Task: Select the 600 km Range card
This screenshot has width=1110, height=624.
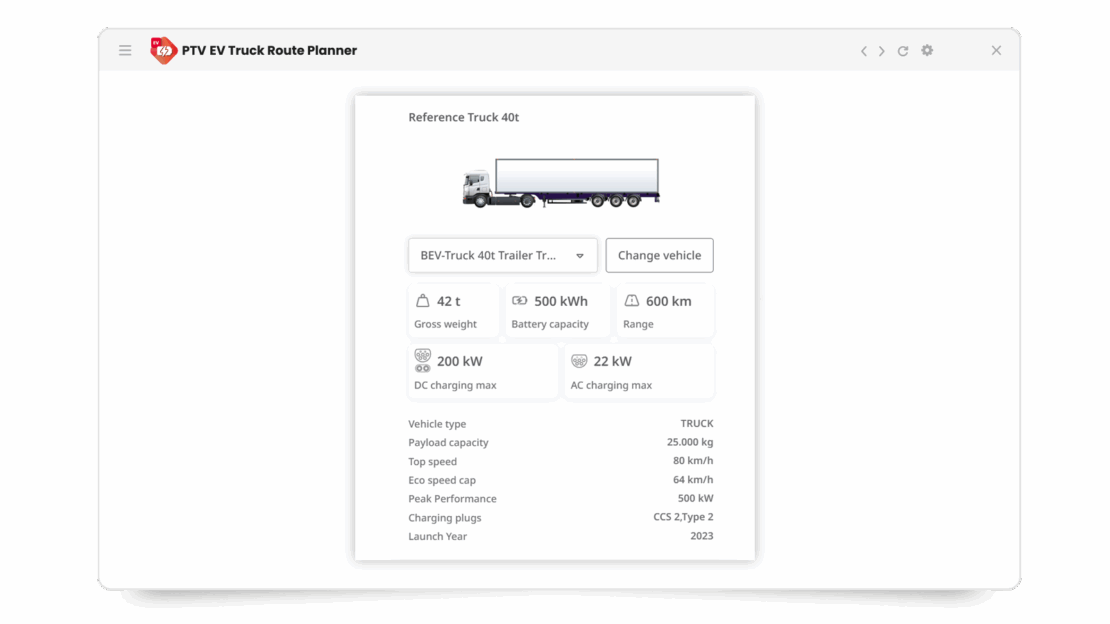Action: (665, 311)
